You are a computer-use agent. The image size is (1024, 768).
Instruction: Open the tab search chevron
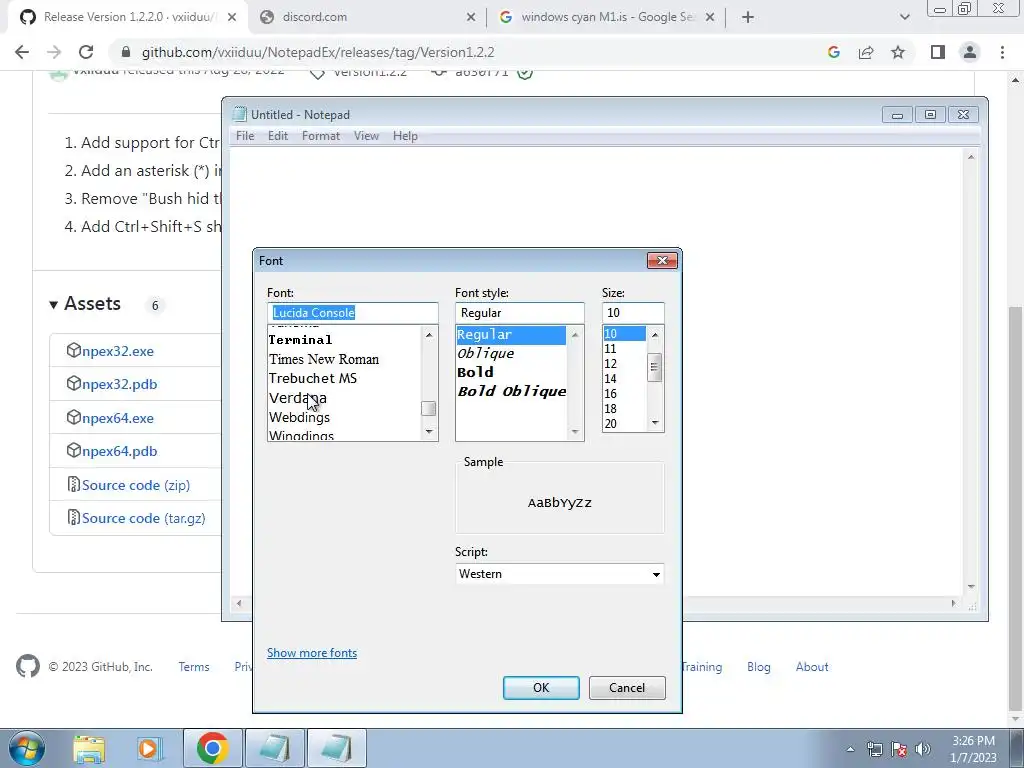point(904,17)
